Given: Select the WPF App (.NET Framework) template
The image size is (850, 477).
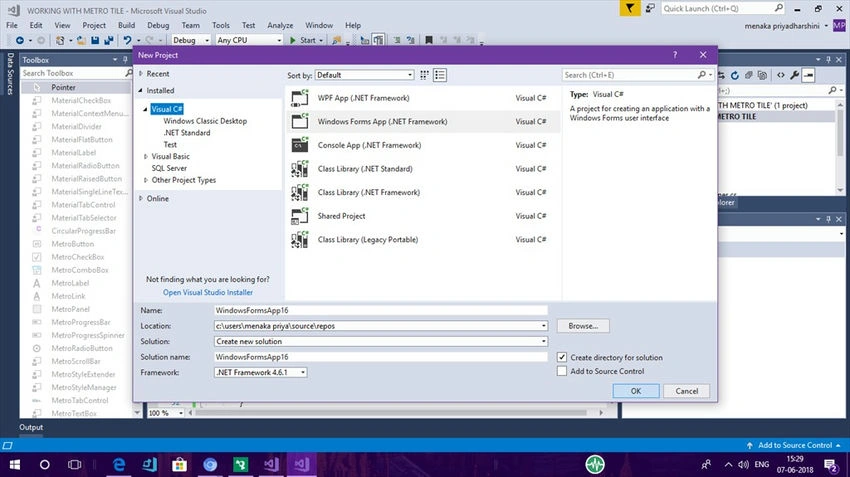Looking at the screenshot, I should click(423, 98).
